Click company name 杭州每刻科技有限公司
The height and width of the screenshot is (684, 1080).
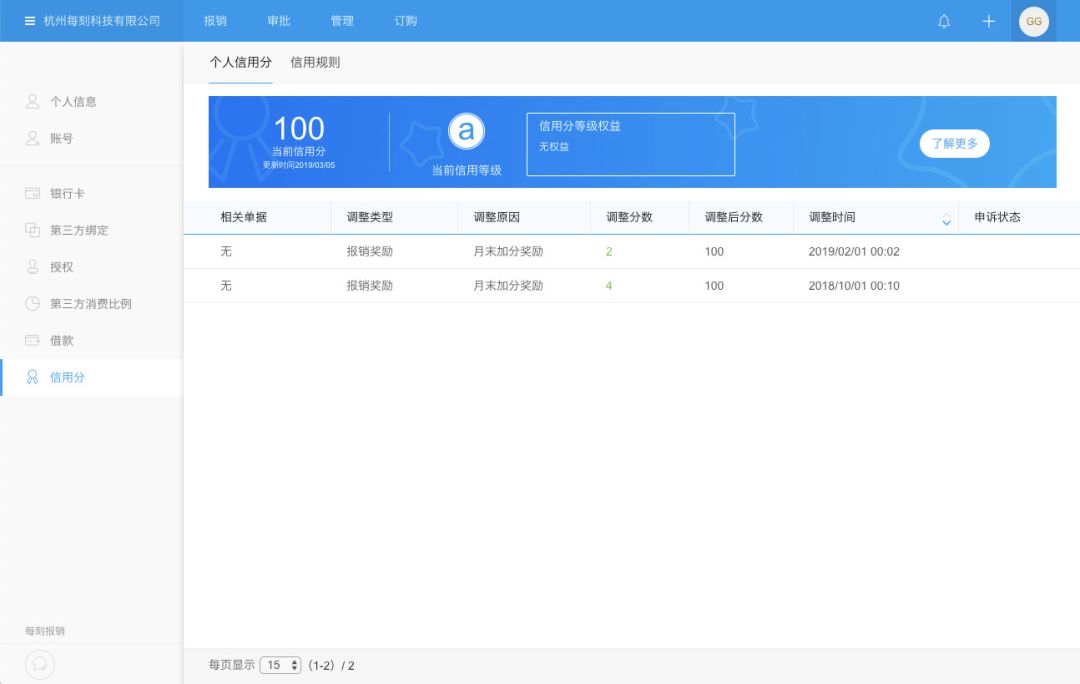tap(102, 21)
